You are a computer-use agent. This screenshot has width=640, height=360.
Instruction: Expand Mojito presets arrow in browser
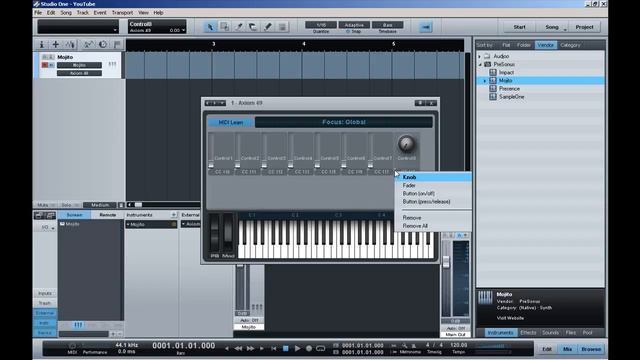485,81
